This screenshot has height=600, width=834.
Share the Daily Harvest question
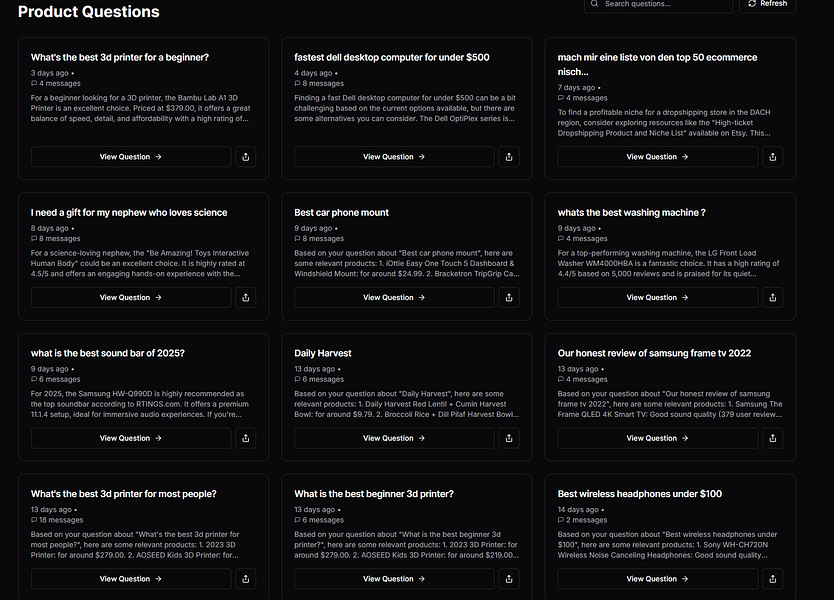pos(509,438)
